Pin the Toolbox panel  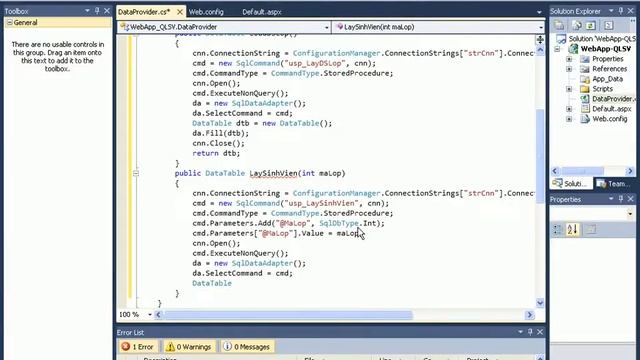click(97, 11)
